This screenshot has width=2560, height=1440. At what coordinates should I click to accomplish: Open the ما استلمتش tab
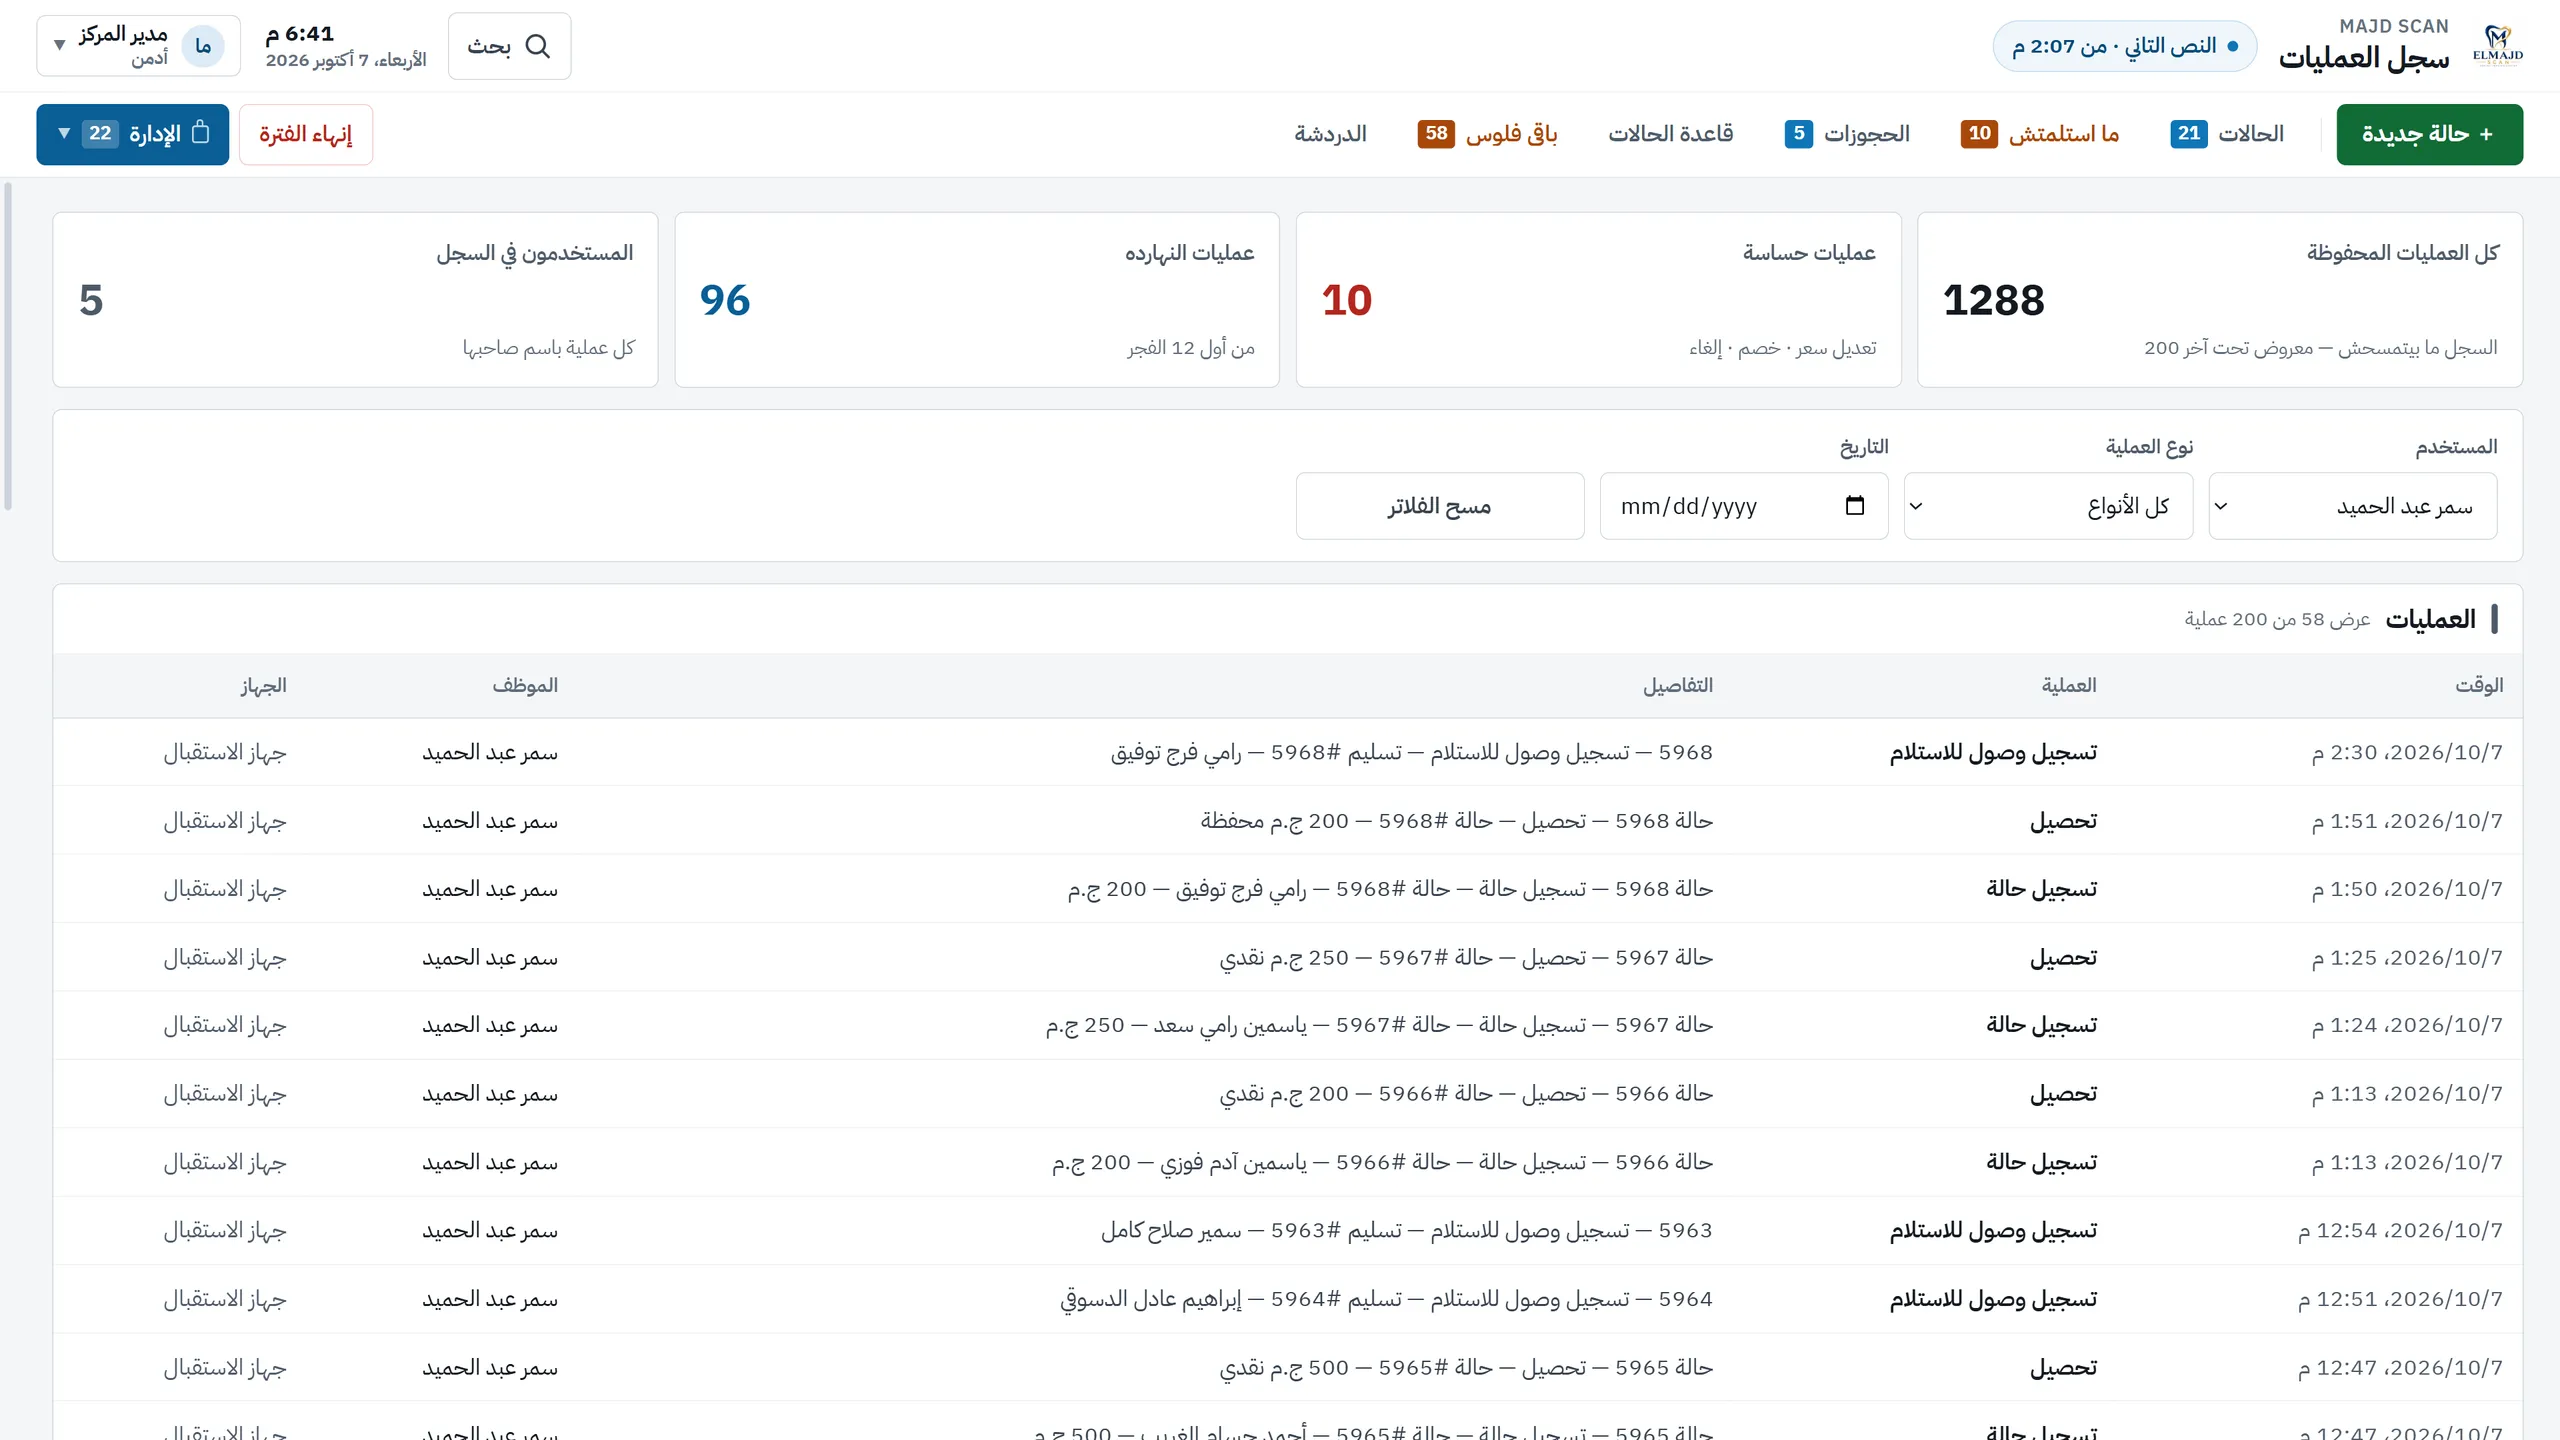2040,134
